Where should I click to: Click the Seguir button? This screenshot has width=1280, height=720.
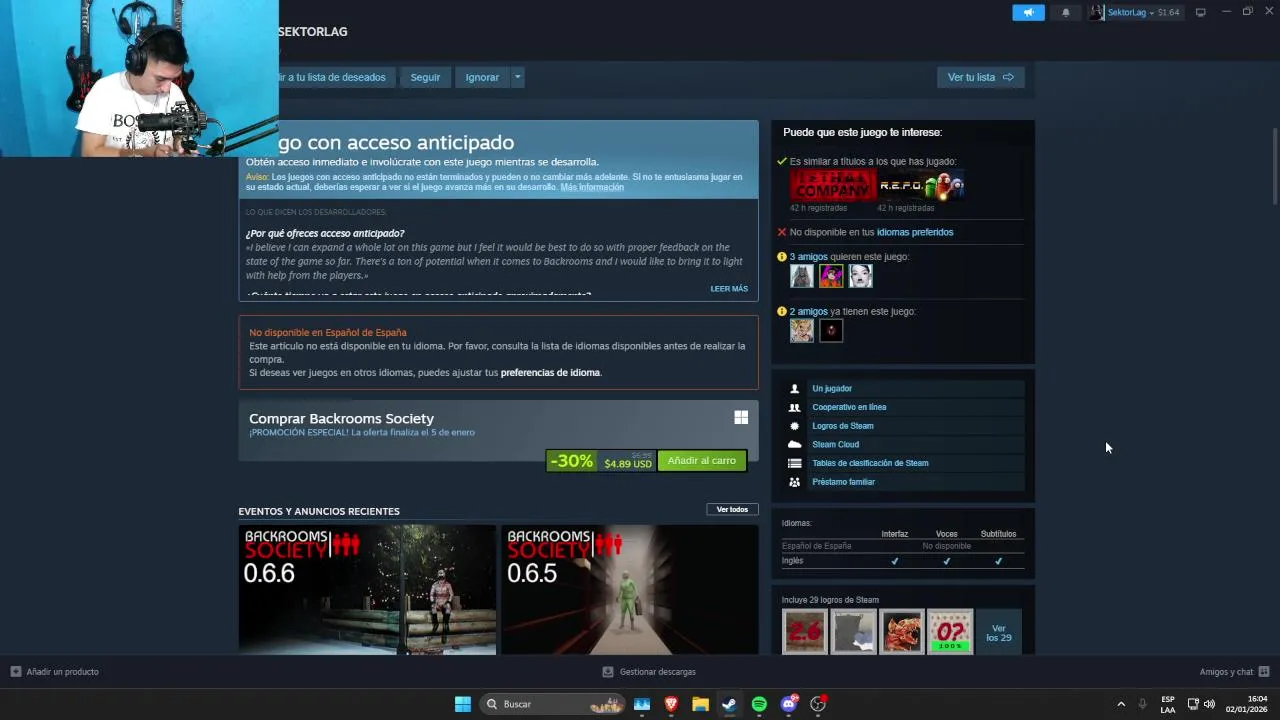(x=425, y=77)
